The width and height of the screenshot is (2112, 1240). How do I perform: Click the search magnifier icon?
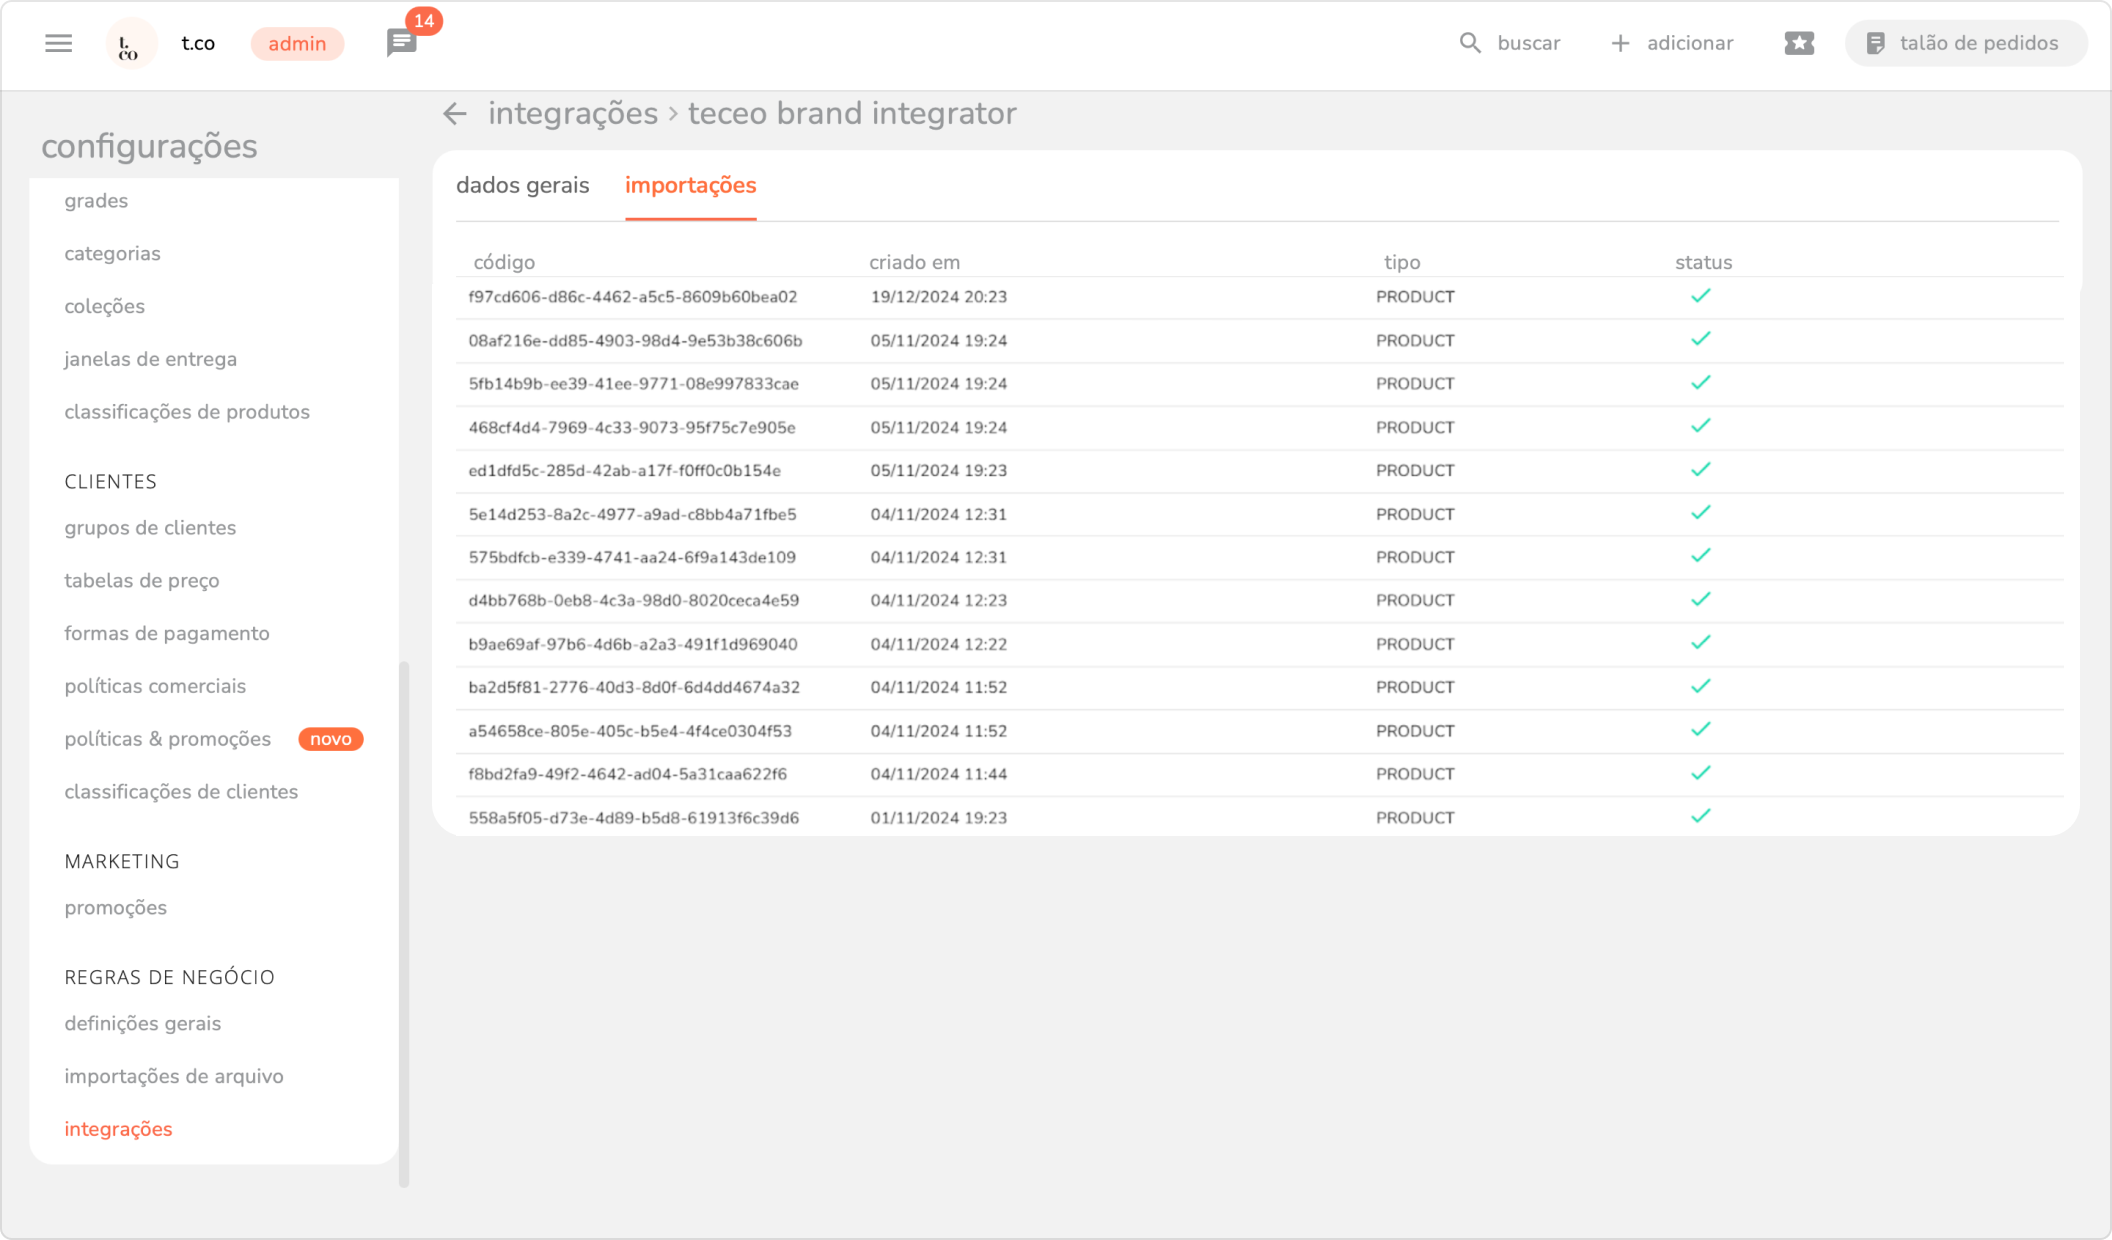click(x=1469, y=43)
